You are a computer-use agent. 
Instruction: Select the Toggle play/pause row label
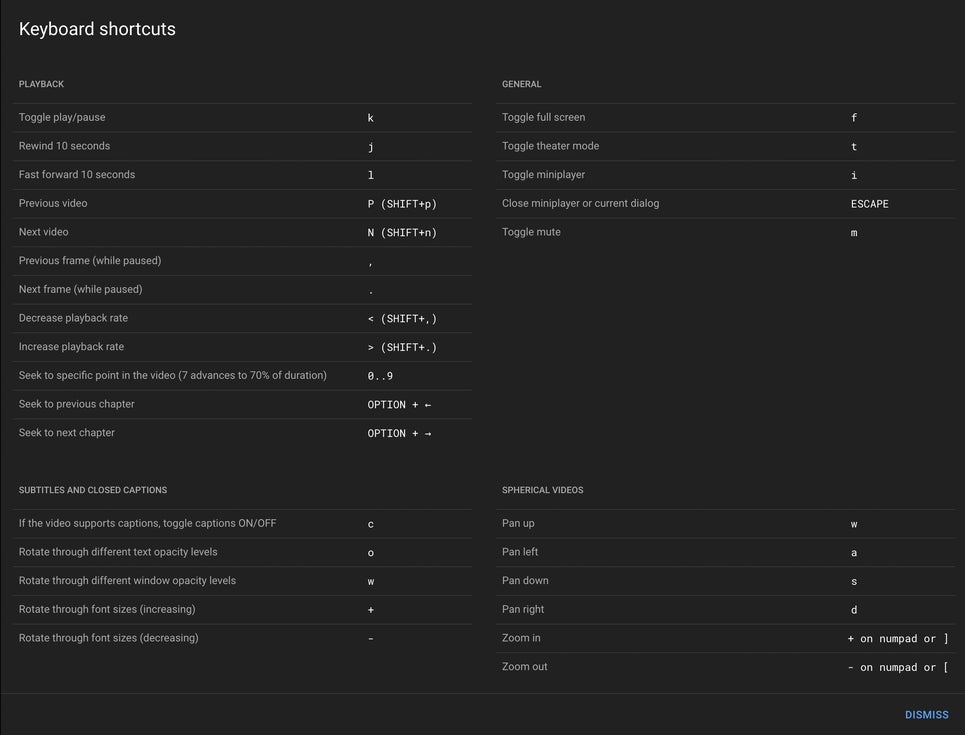pos(62,117)
